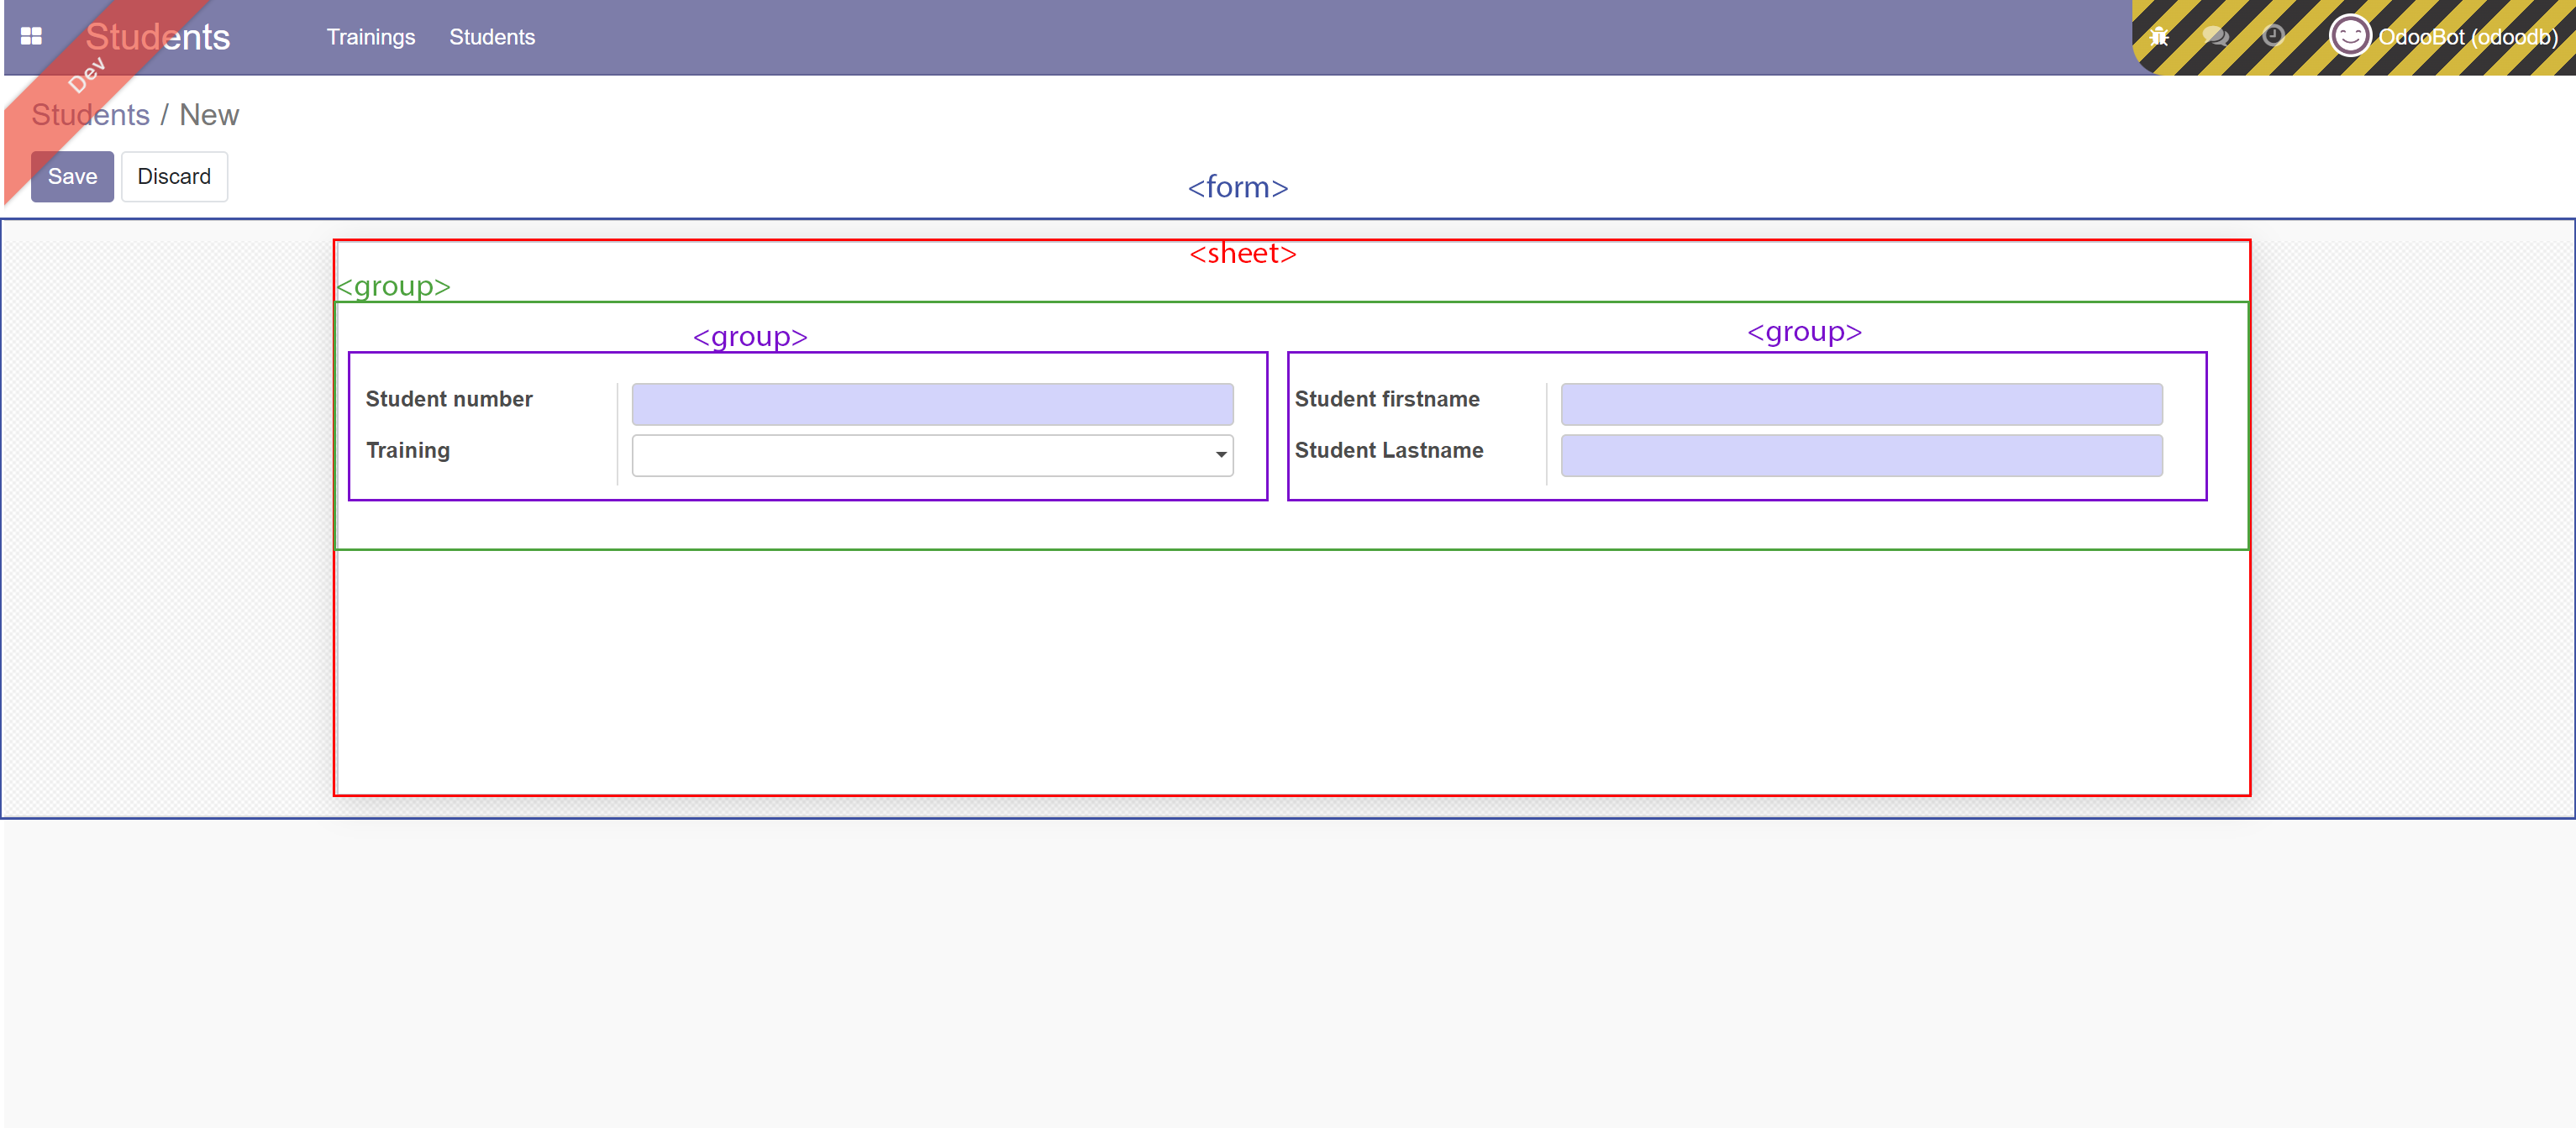Click the Student firstname label
The width and height of the screenshot is (2576, 1128).
tap(1386, 400)
